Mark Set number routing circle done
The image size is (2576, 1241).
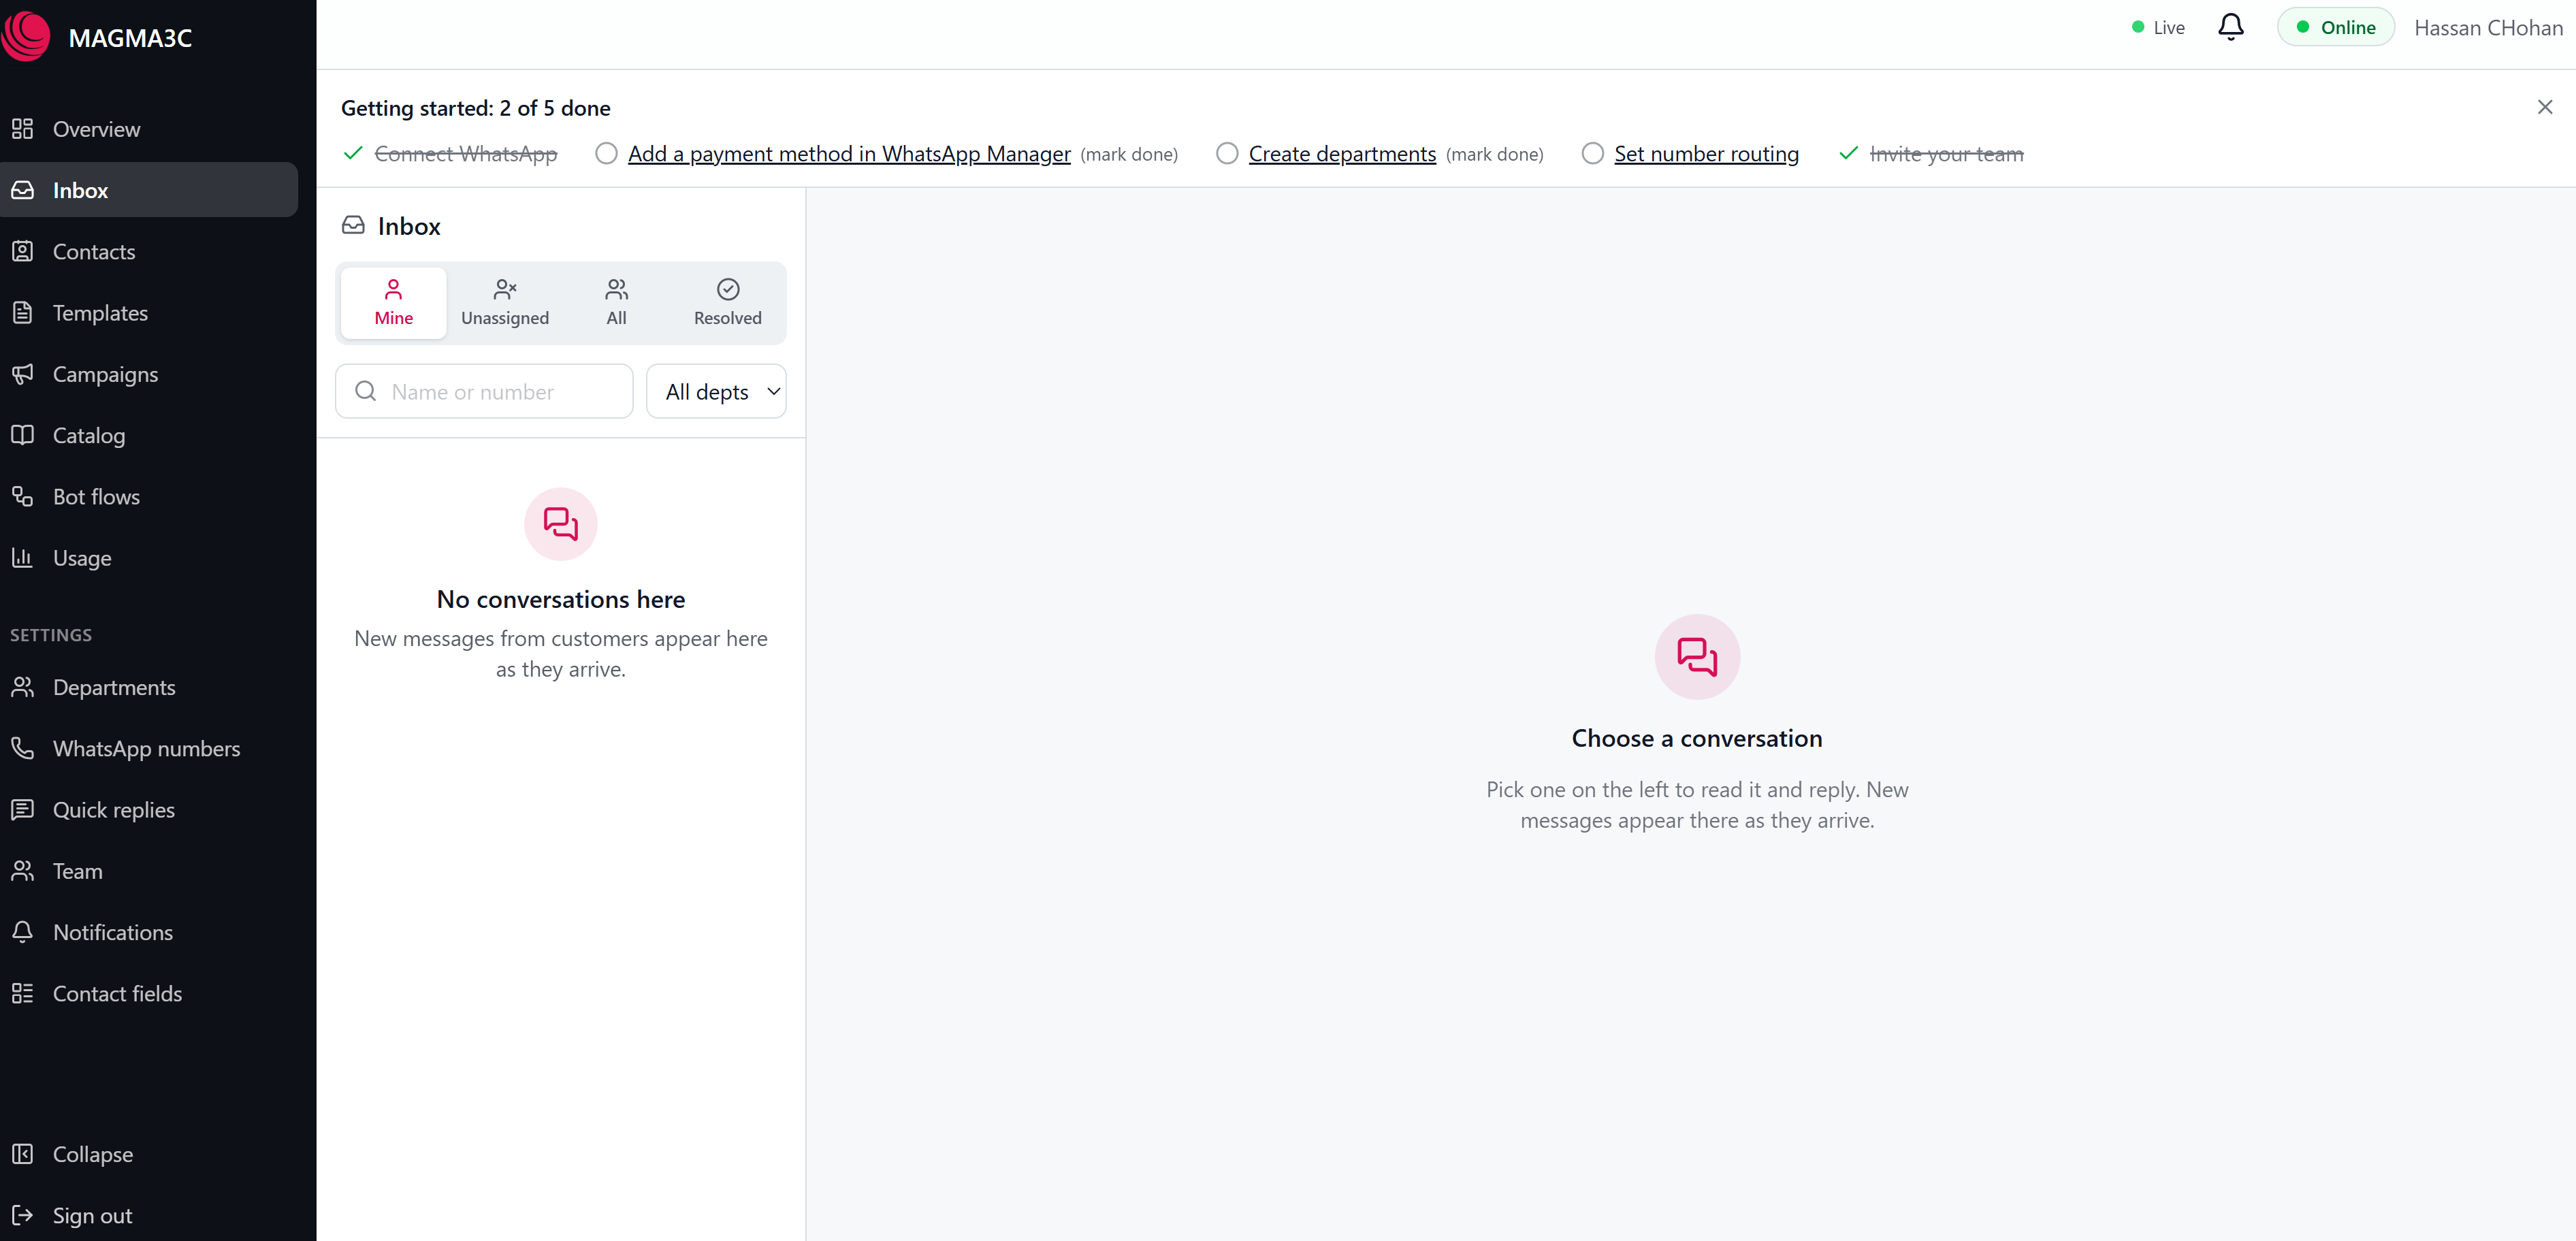1592,153
